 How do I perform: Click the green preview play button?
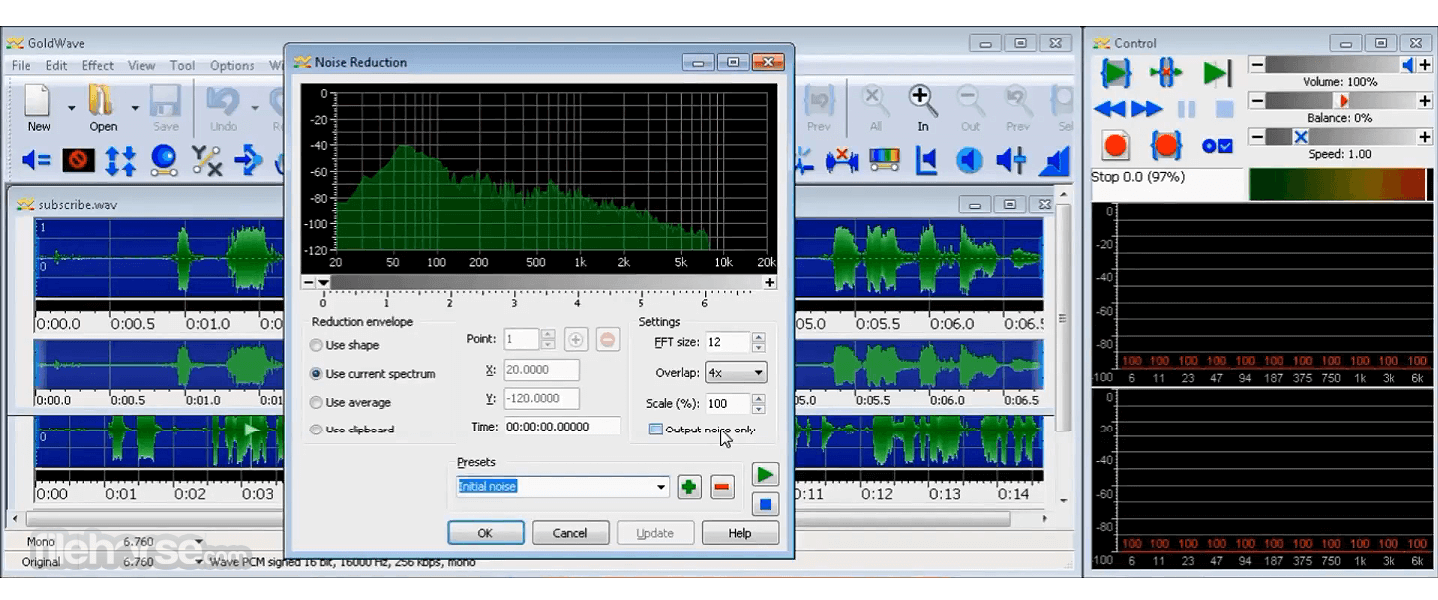[x=765, y=474]
